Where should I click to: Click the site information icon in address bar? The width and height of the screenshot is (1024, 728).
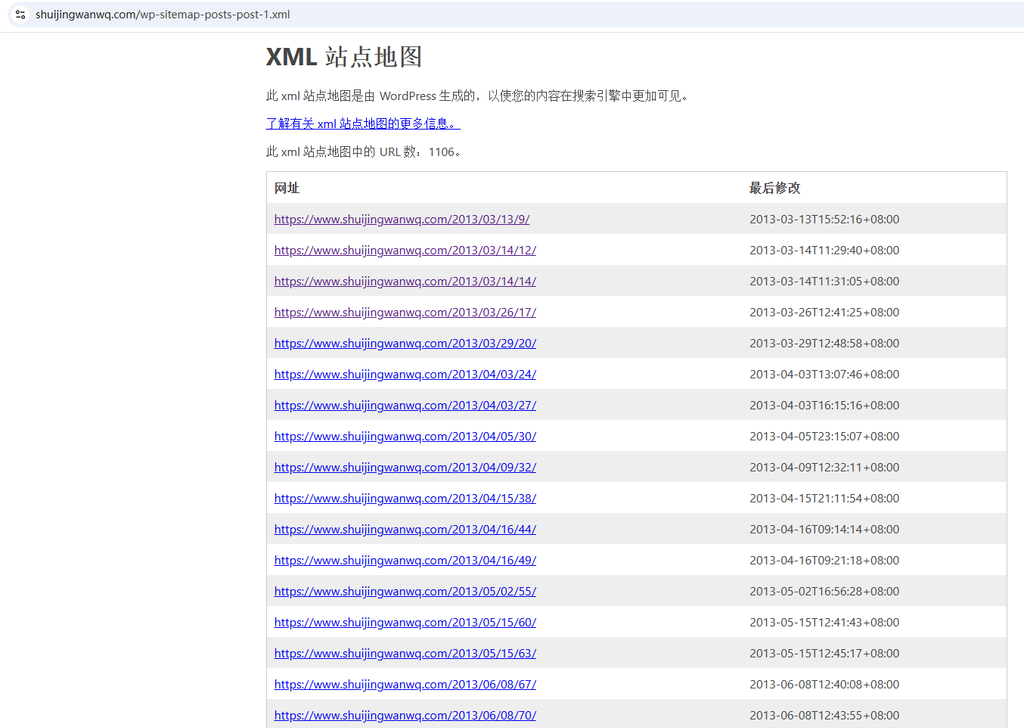[20, 14]
